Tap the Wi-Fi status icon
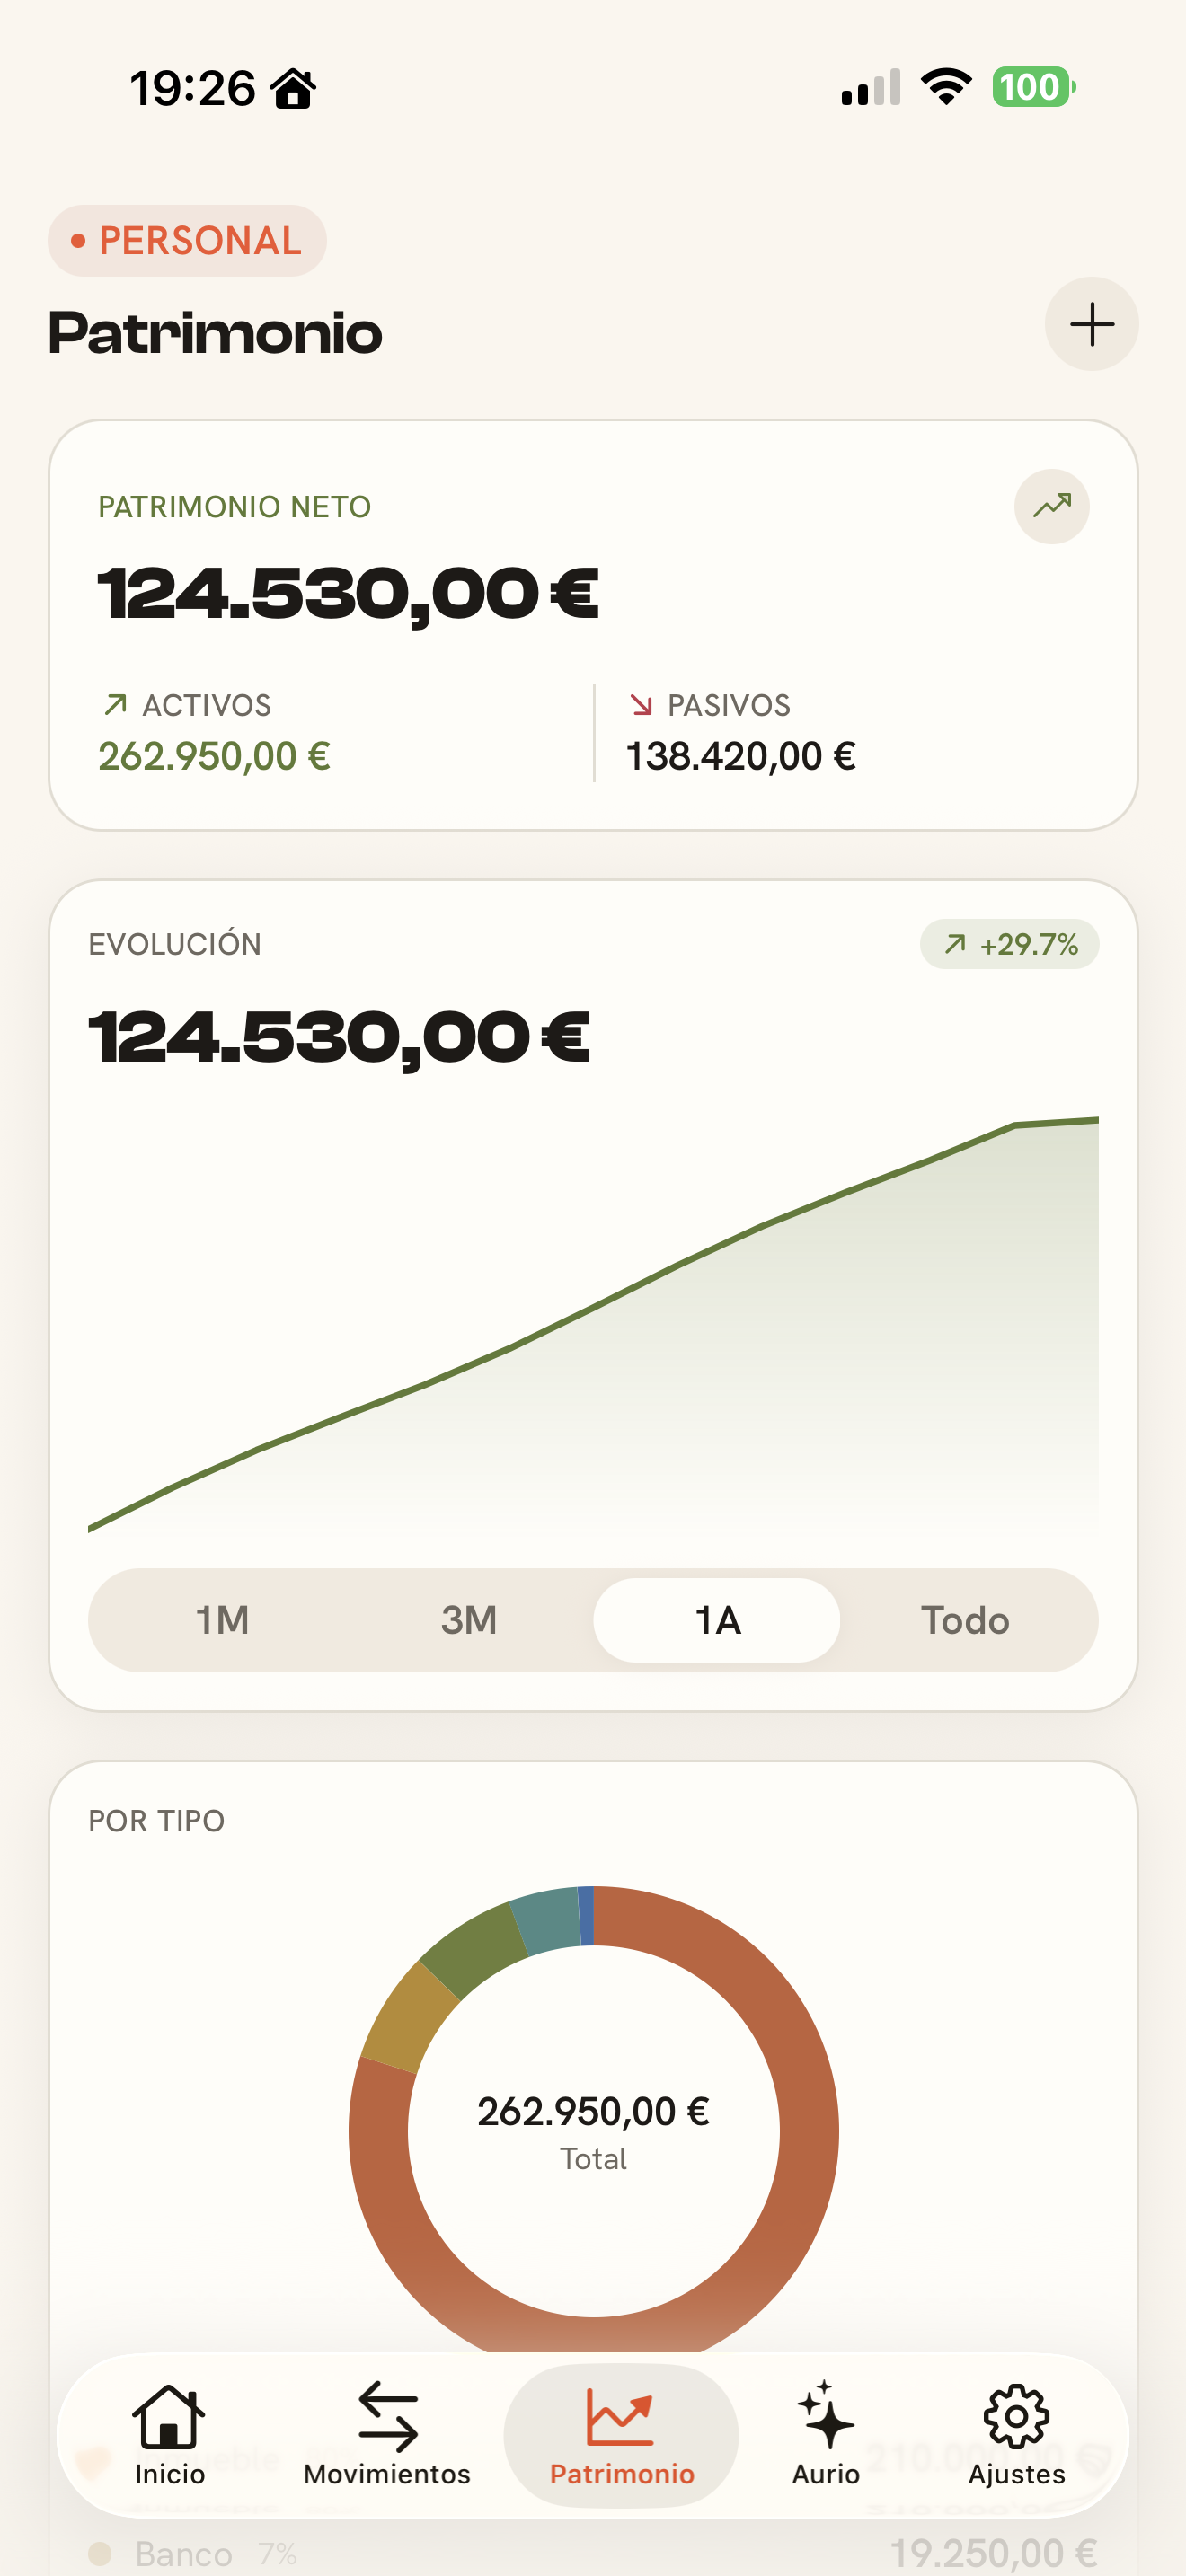The width and height of the screenshot is (1186, 2576). click(x=946, y=87)
